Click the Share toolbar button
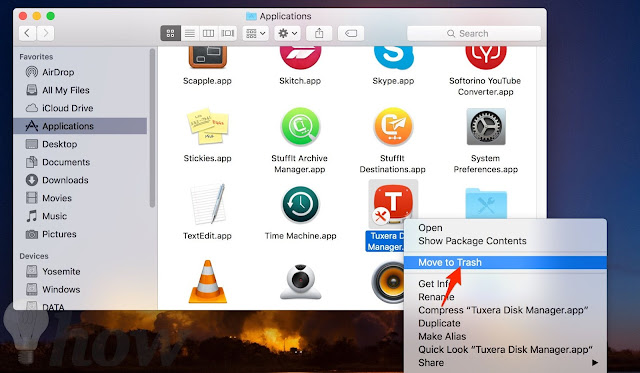The height and width of the screenshot is (373, 640). (319, 33)
